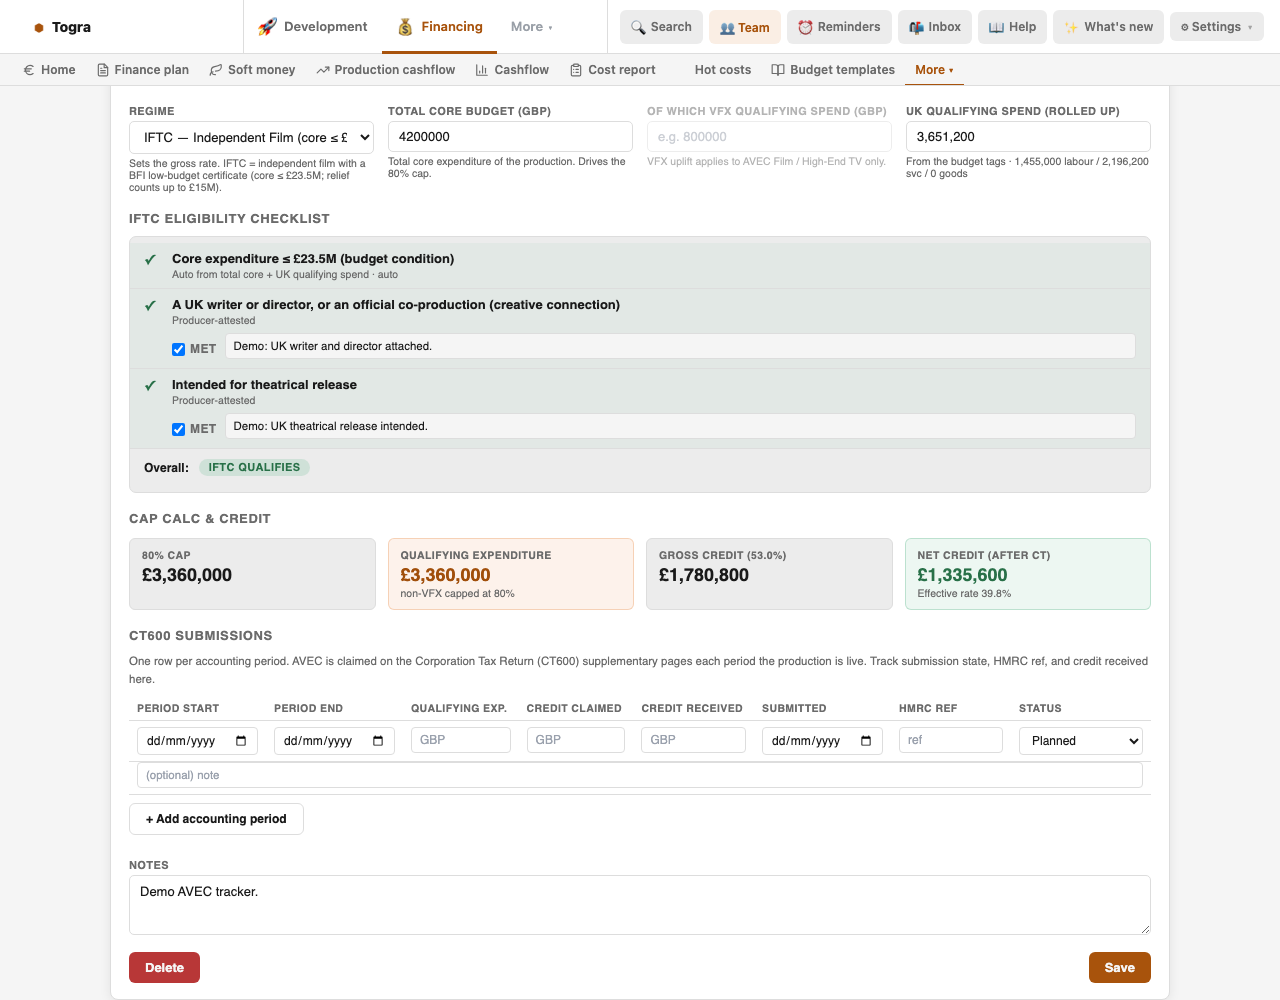Click the sparkle What's new icon
The height and width of the screenshot is (1000, 1280).
[1071, 27]
